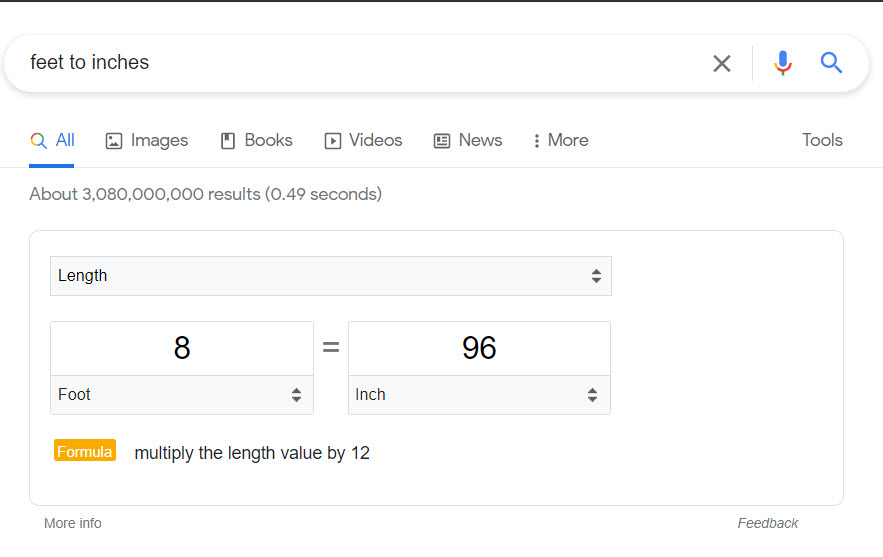Click the Images tab picture icon
Viewport: 883px width, 557px height.
click(114, 141)
